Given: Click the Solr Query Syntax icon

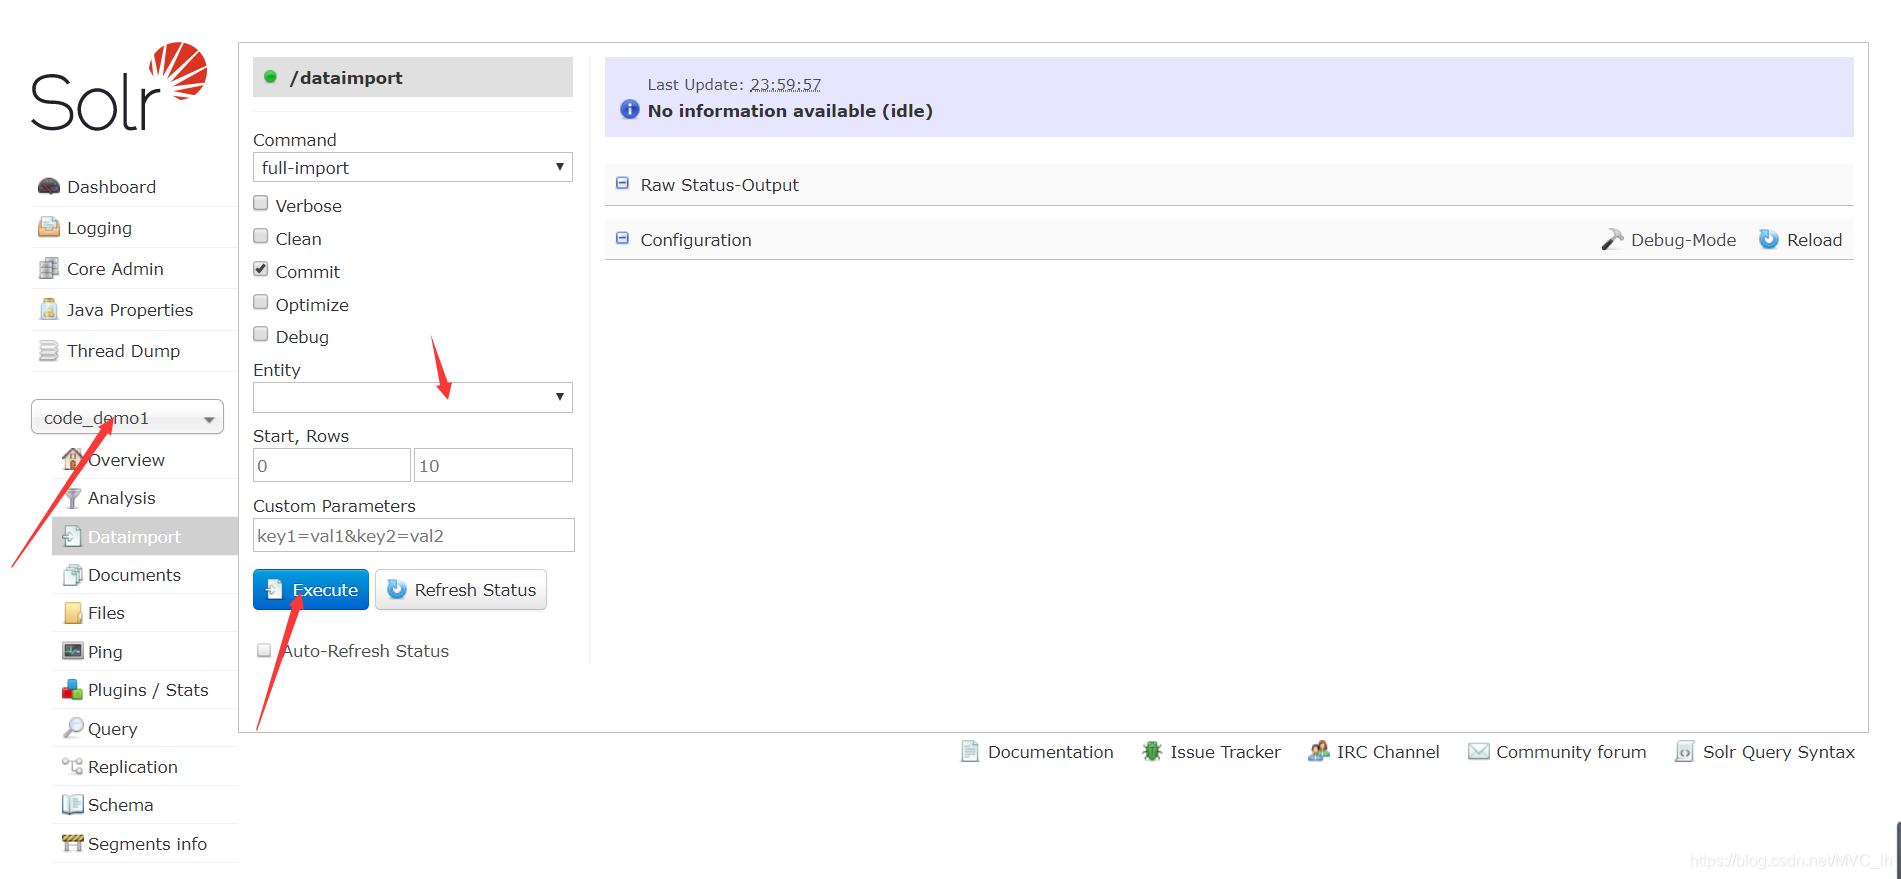Looking at the screenshot, I should coord(1685,751).
